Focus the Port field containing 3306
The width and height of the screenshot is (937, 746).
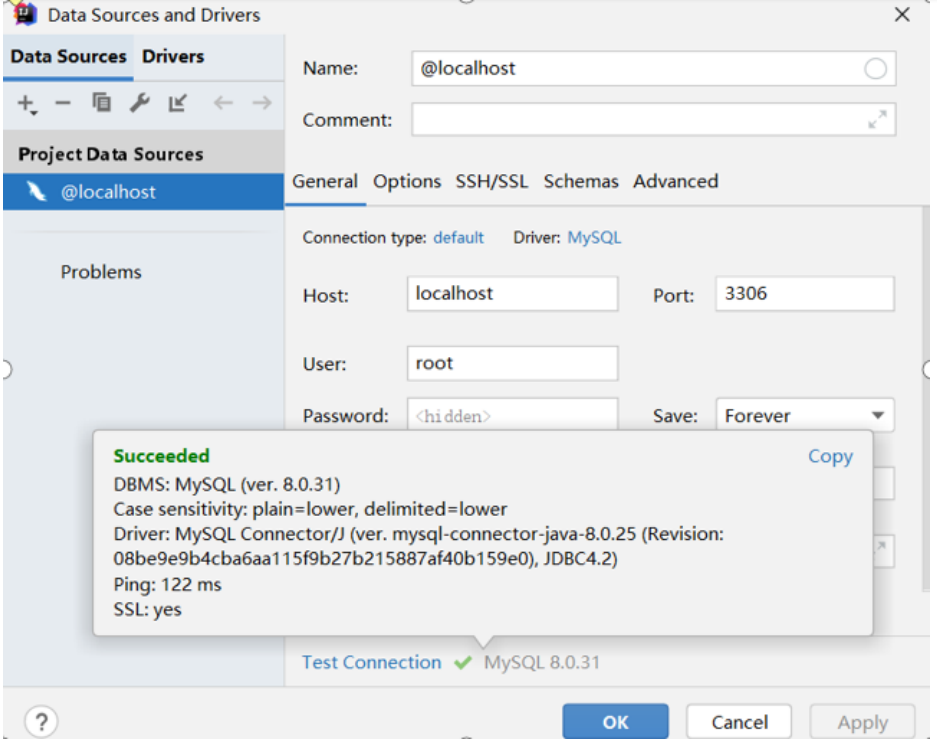pyautogui.click(x=805, y=293)
